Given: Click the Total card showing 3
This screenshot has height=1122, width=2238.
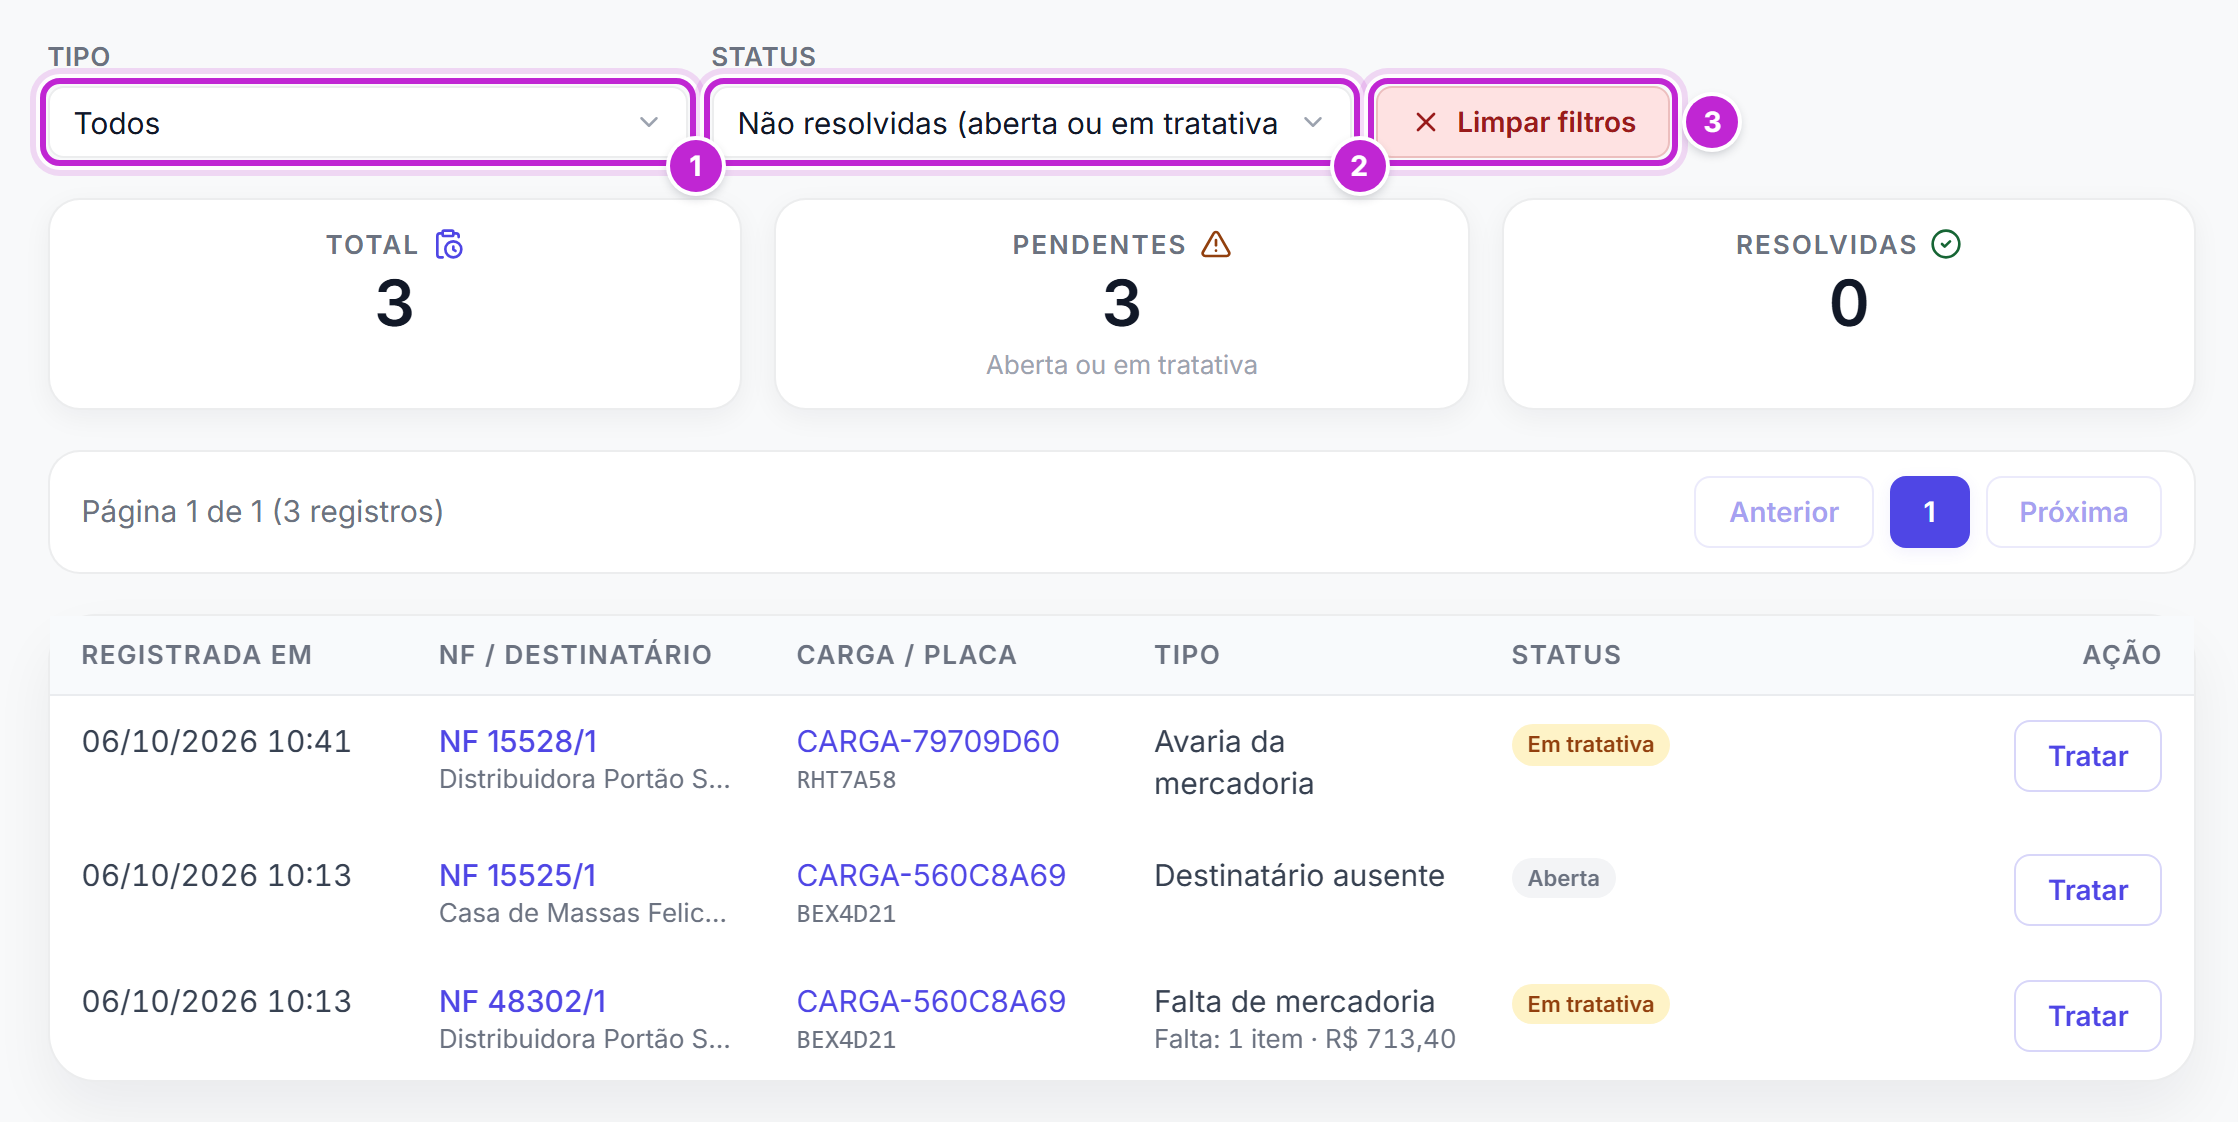Looking at the screenshot, I should 395,304.
